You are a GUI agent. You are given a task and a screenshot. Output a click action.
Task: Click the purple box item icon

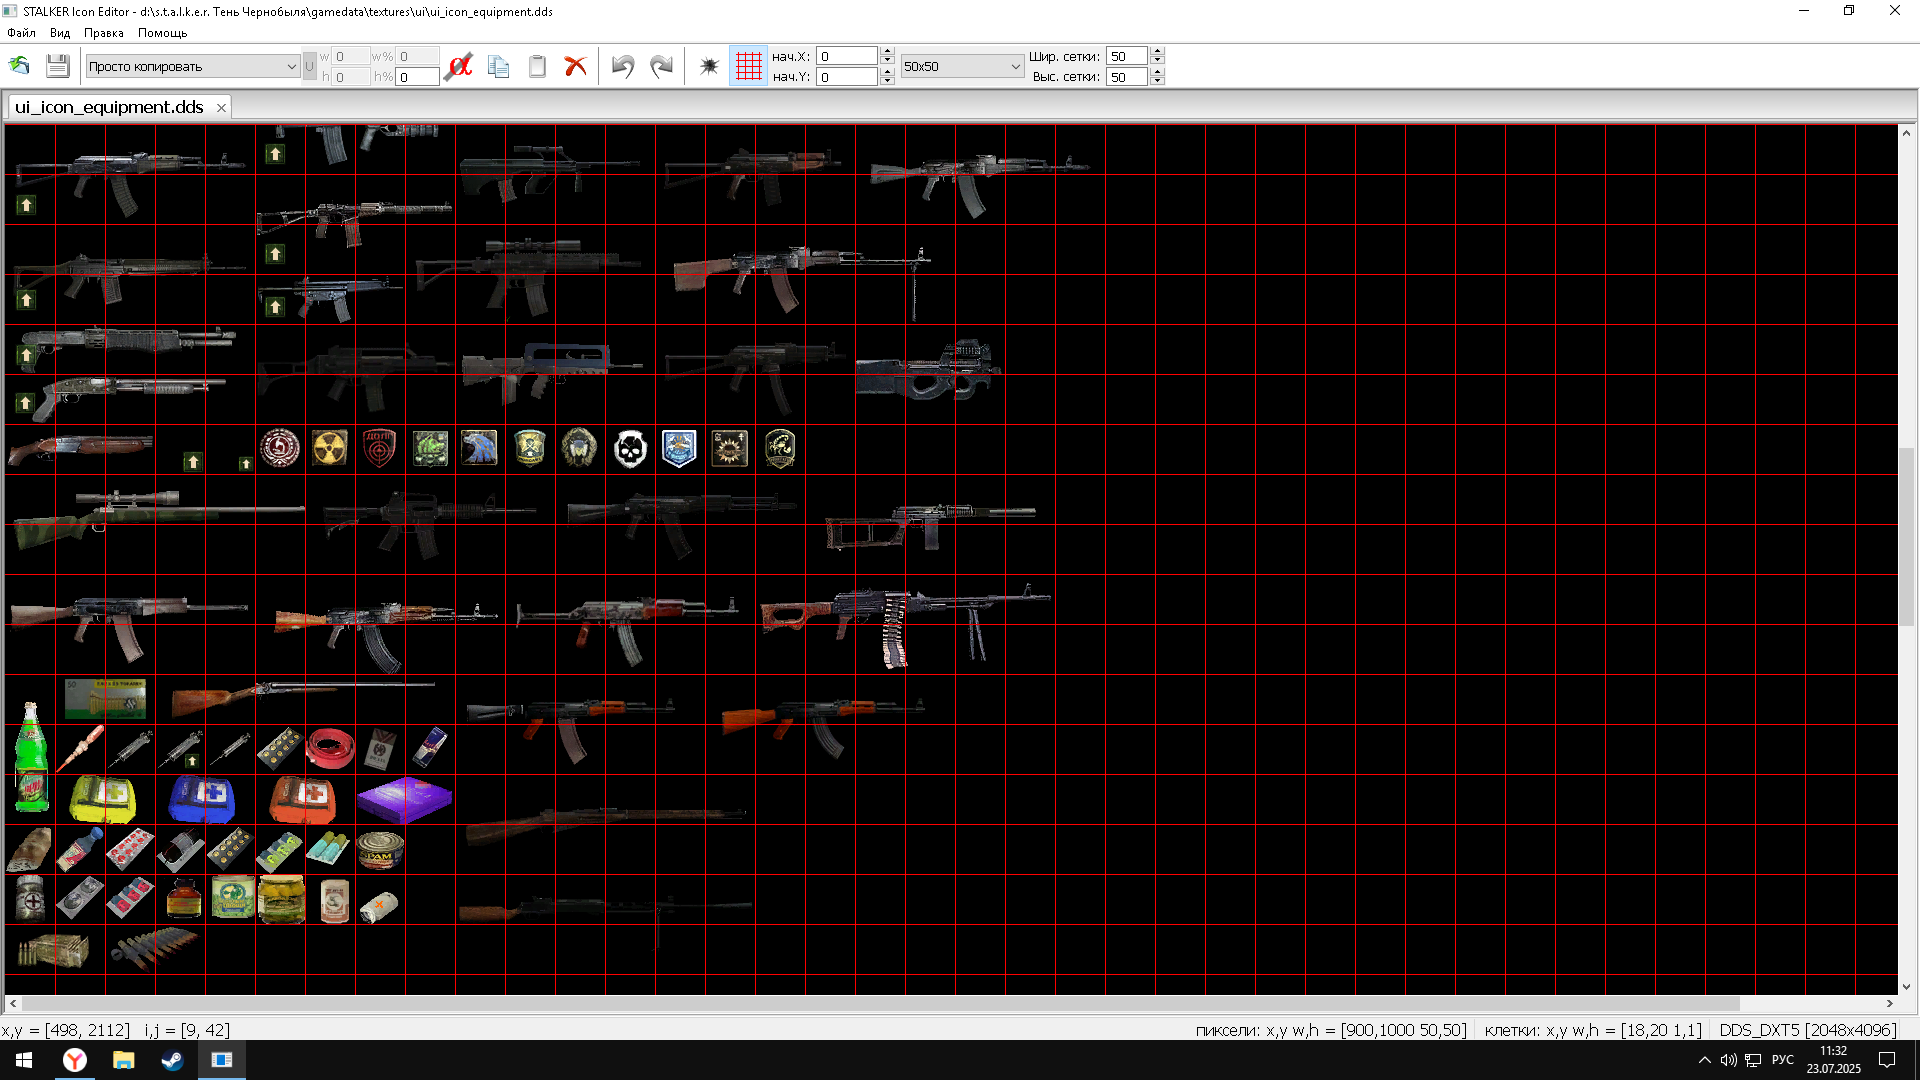[404, 800]
